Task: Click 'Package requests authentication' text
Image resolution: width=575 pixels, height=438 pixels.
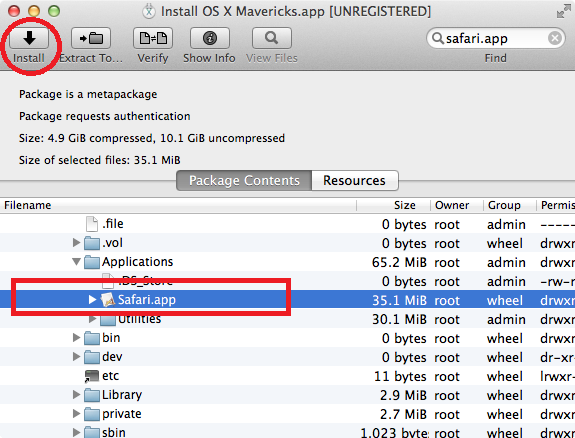Action: [x=105, y=116]
